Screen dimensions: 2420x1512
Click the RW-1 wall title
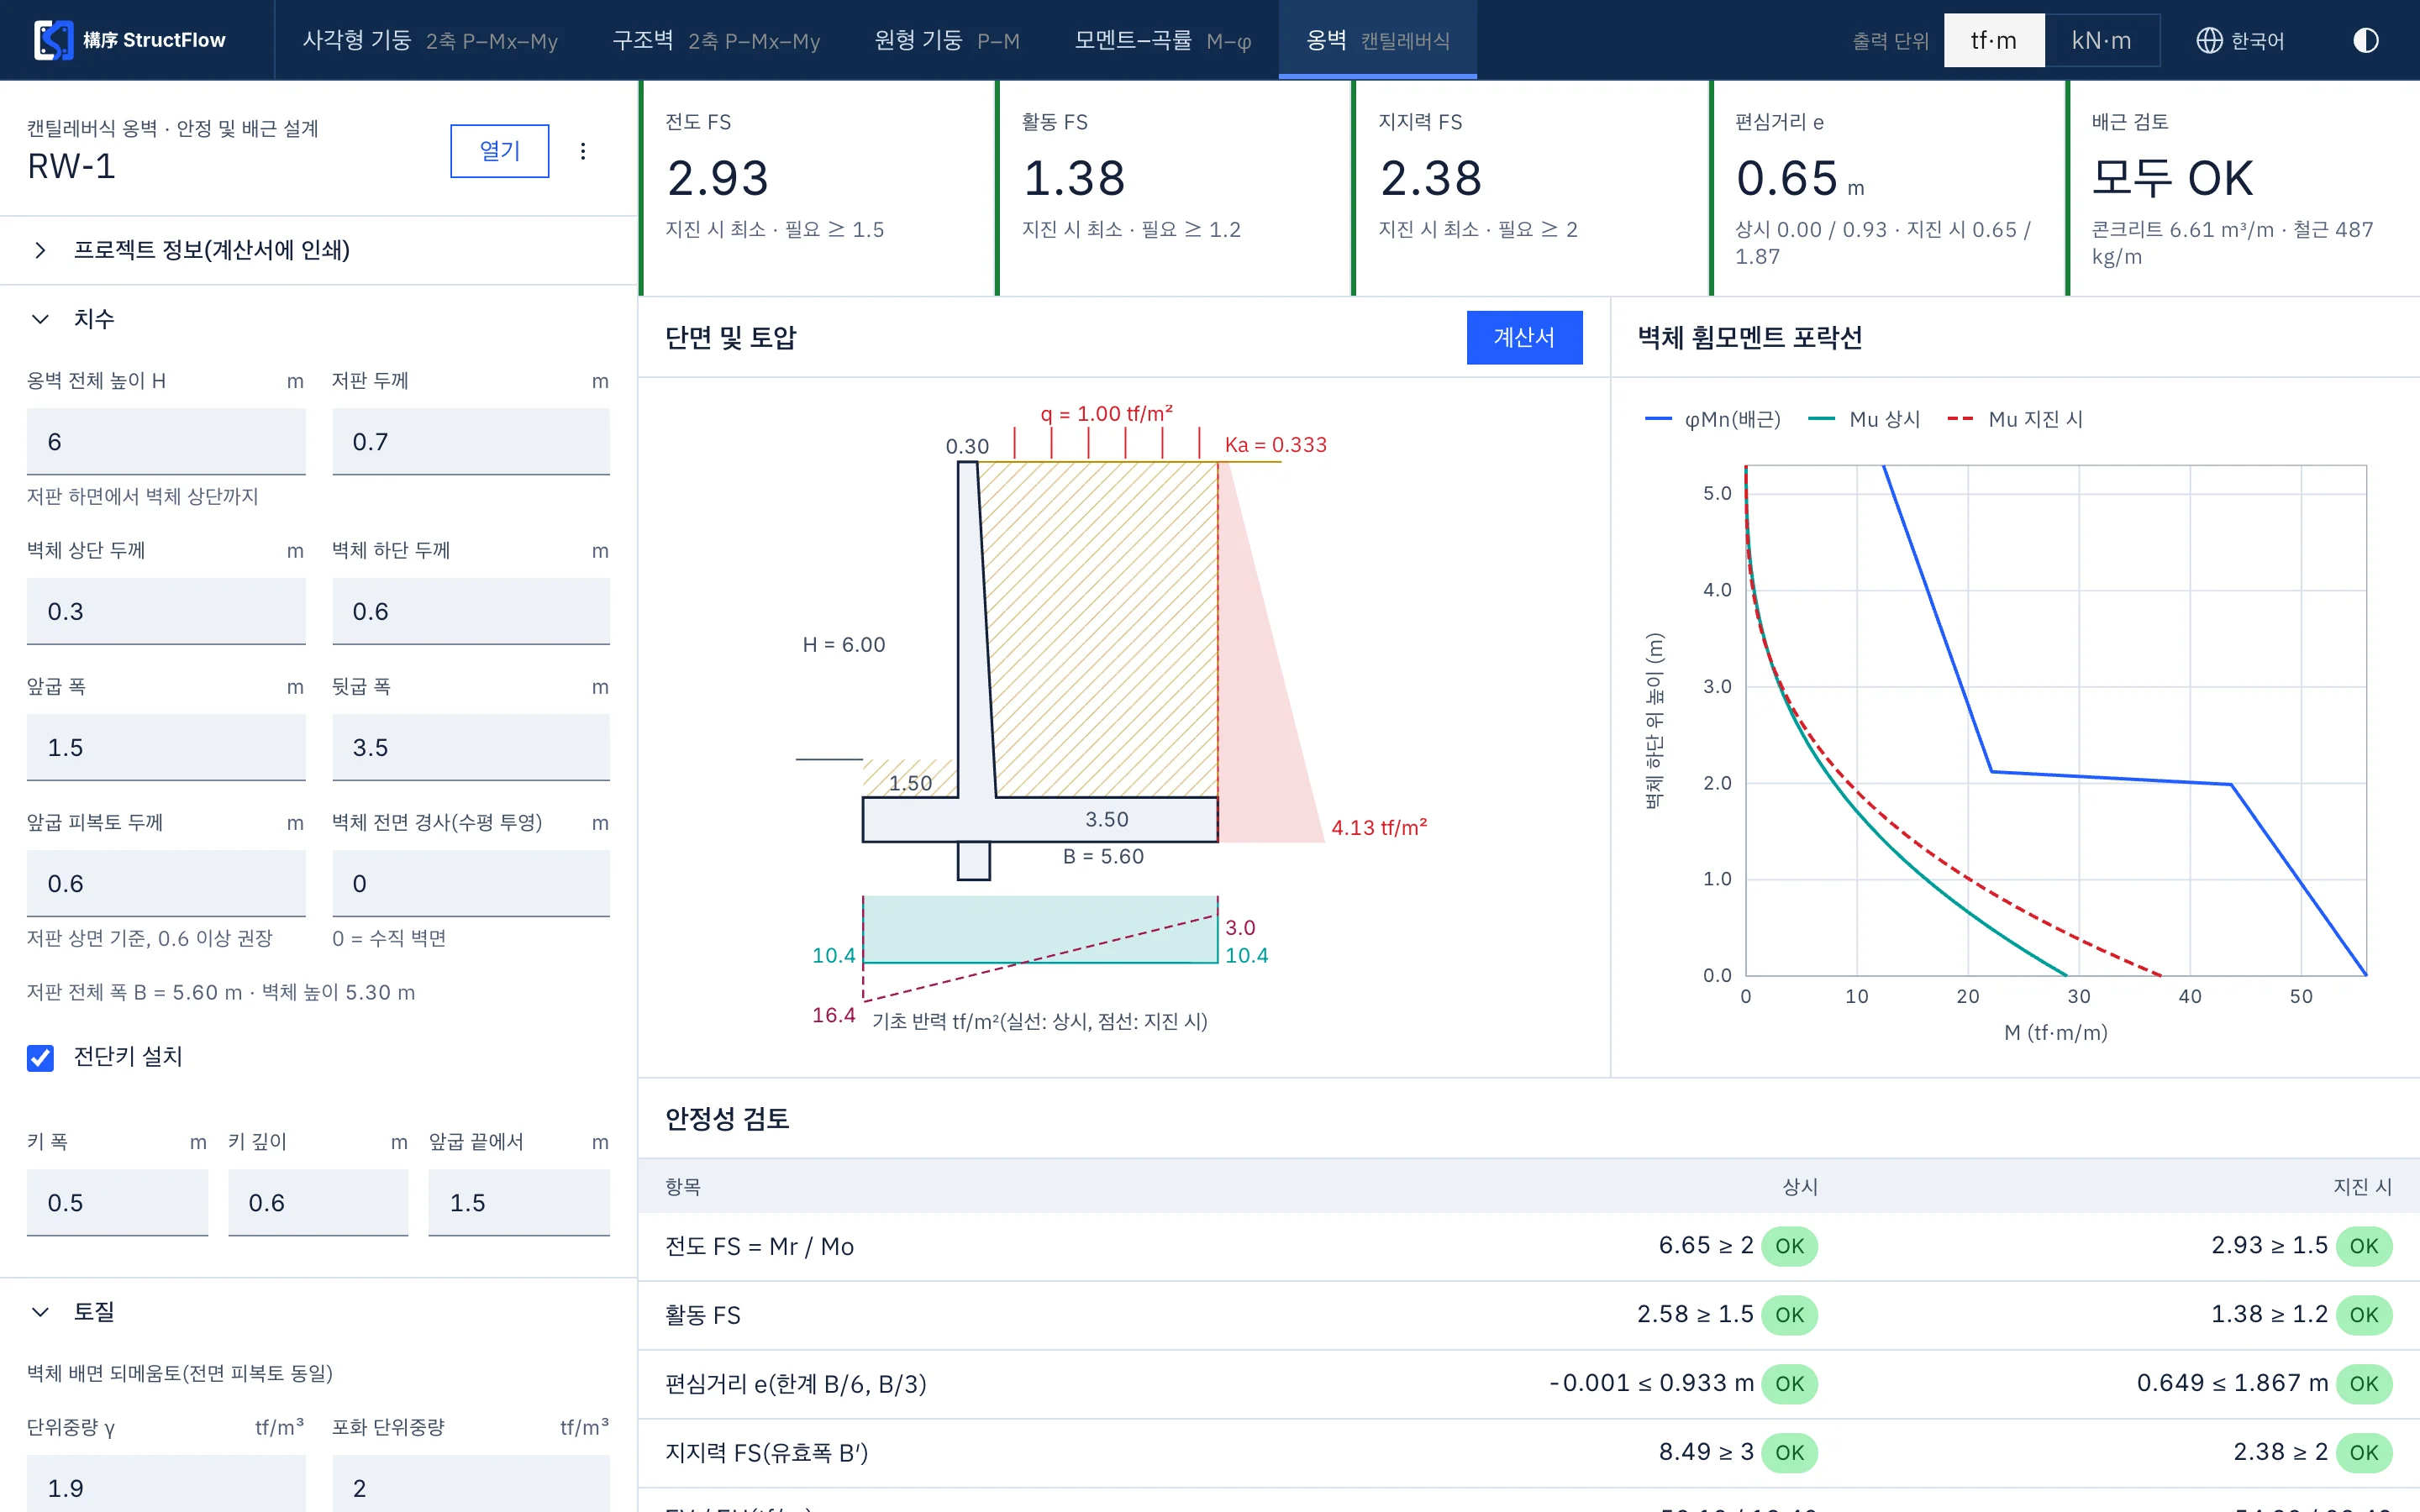pos(72,167)
